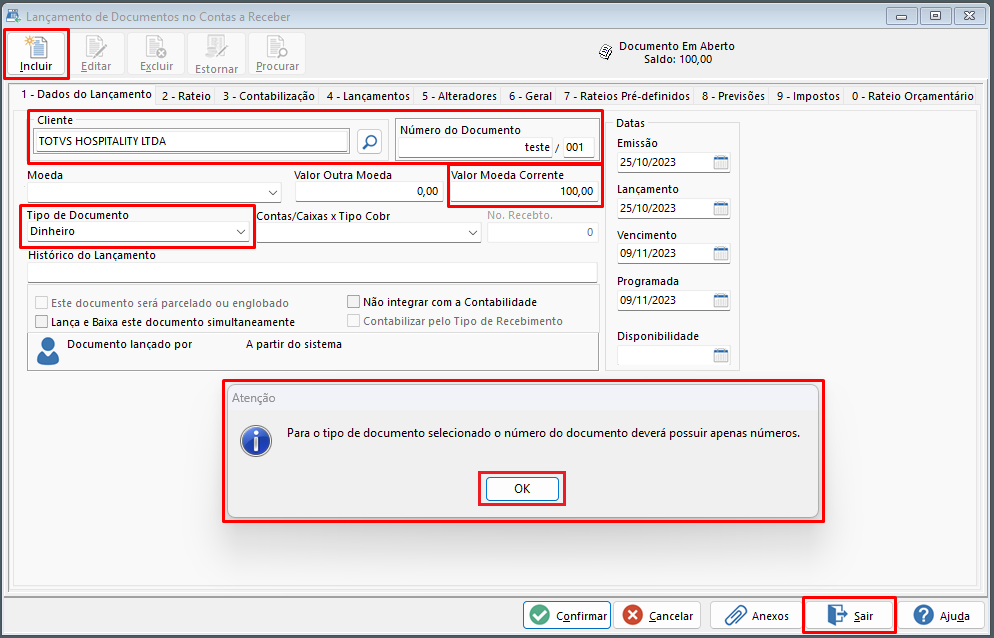Select the '5 - Alteradores' tab
Viewport: 994px width, 638px height.
tap(460, 96)
